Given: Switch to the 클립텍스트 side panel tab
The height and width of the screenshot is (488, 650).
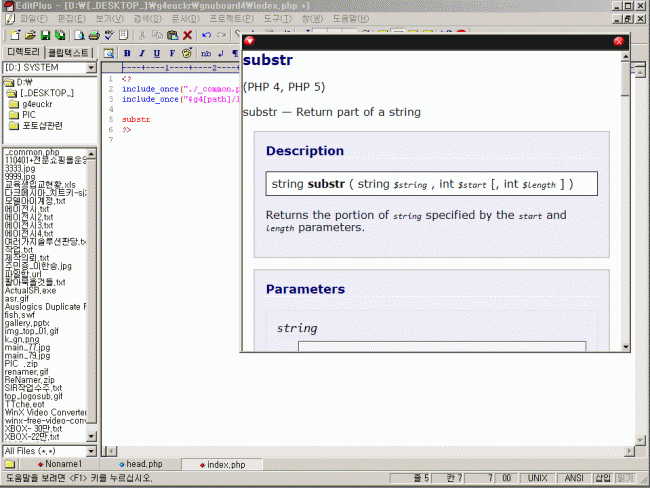Looking at the screenshot, I should [68, 51].
